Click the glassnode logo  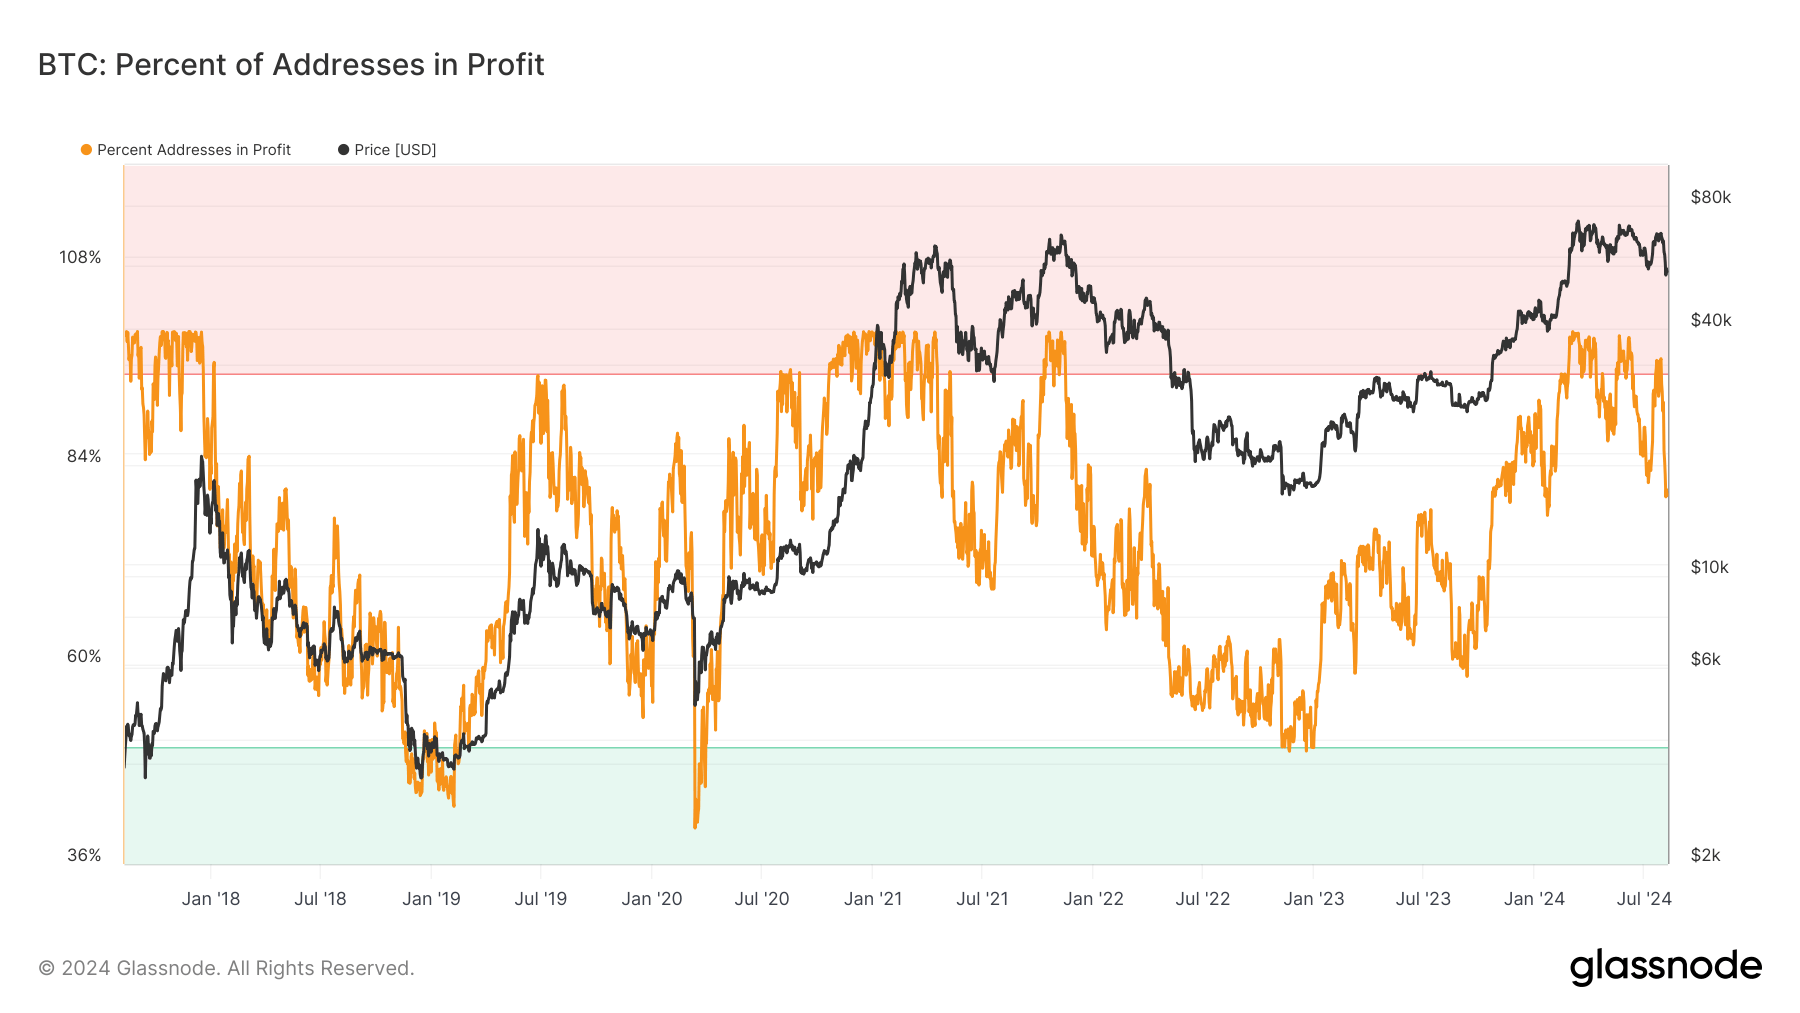[1665, 967]
